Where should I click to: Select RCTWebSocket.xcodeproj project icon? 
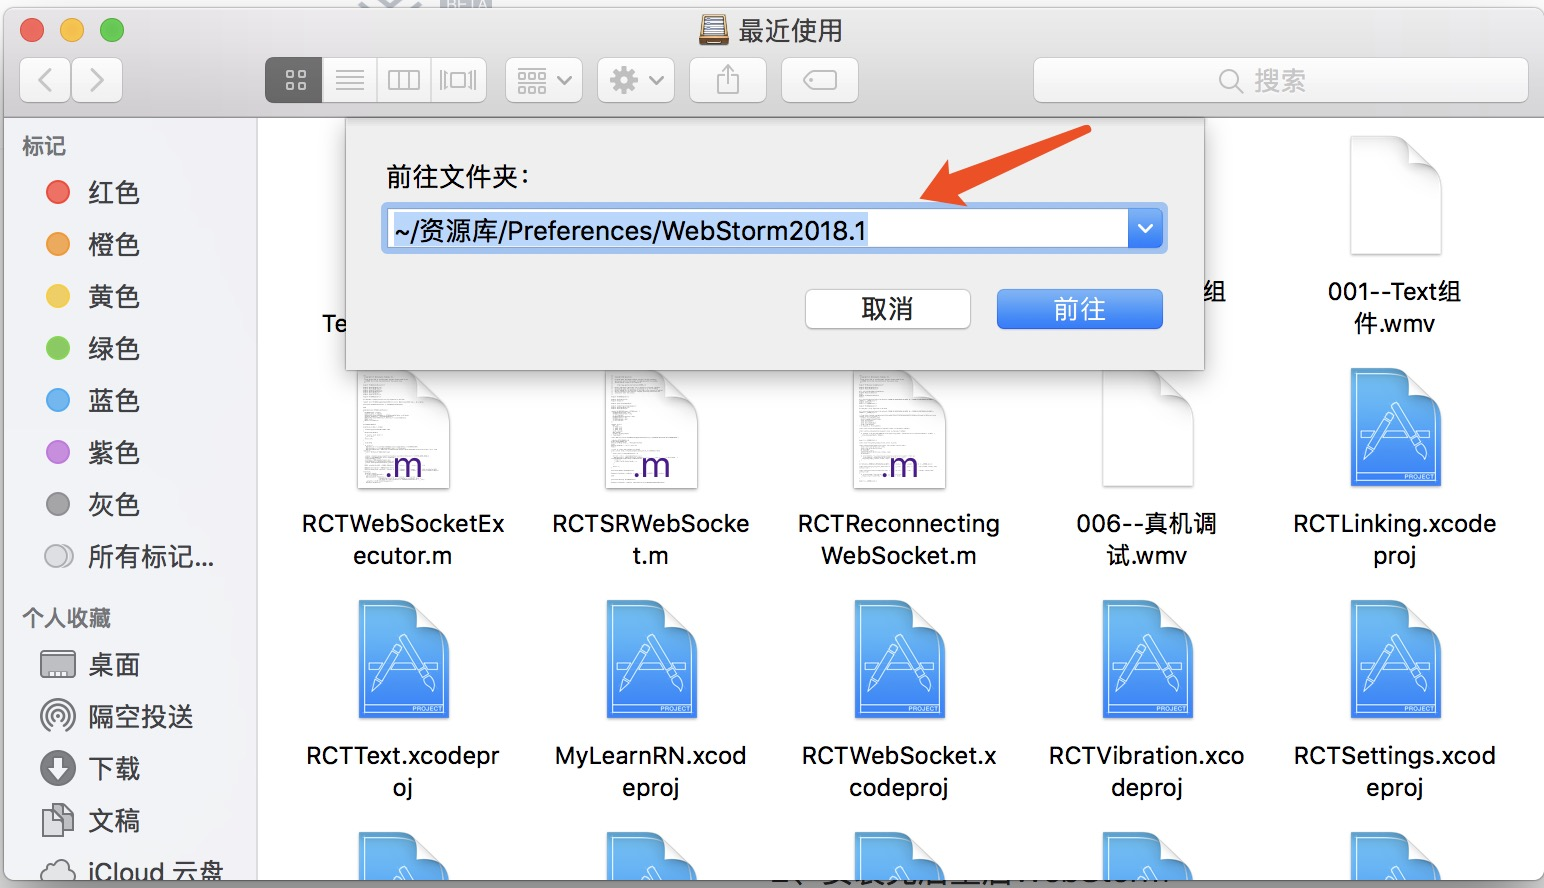coord(899,659)
